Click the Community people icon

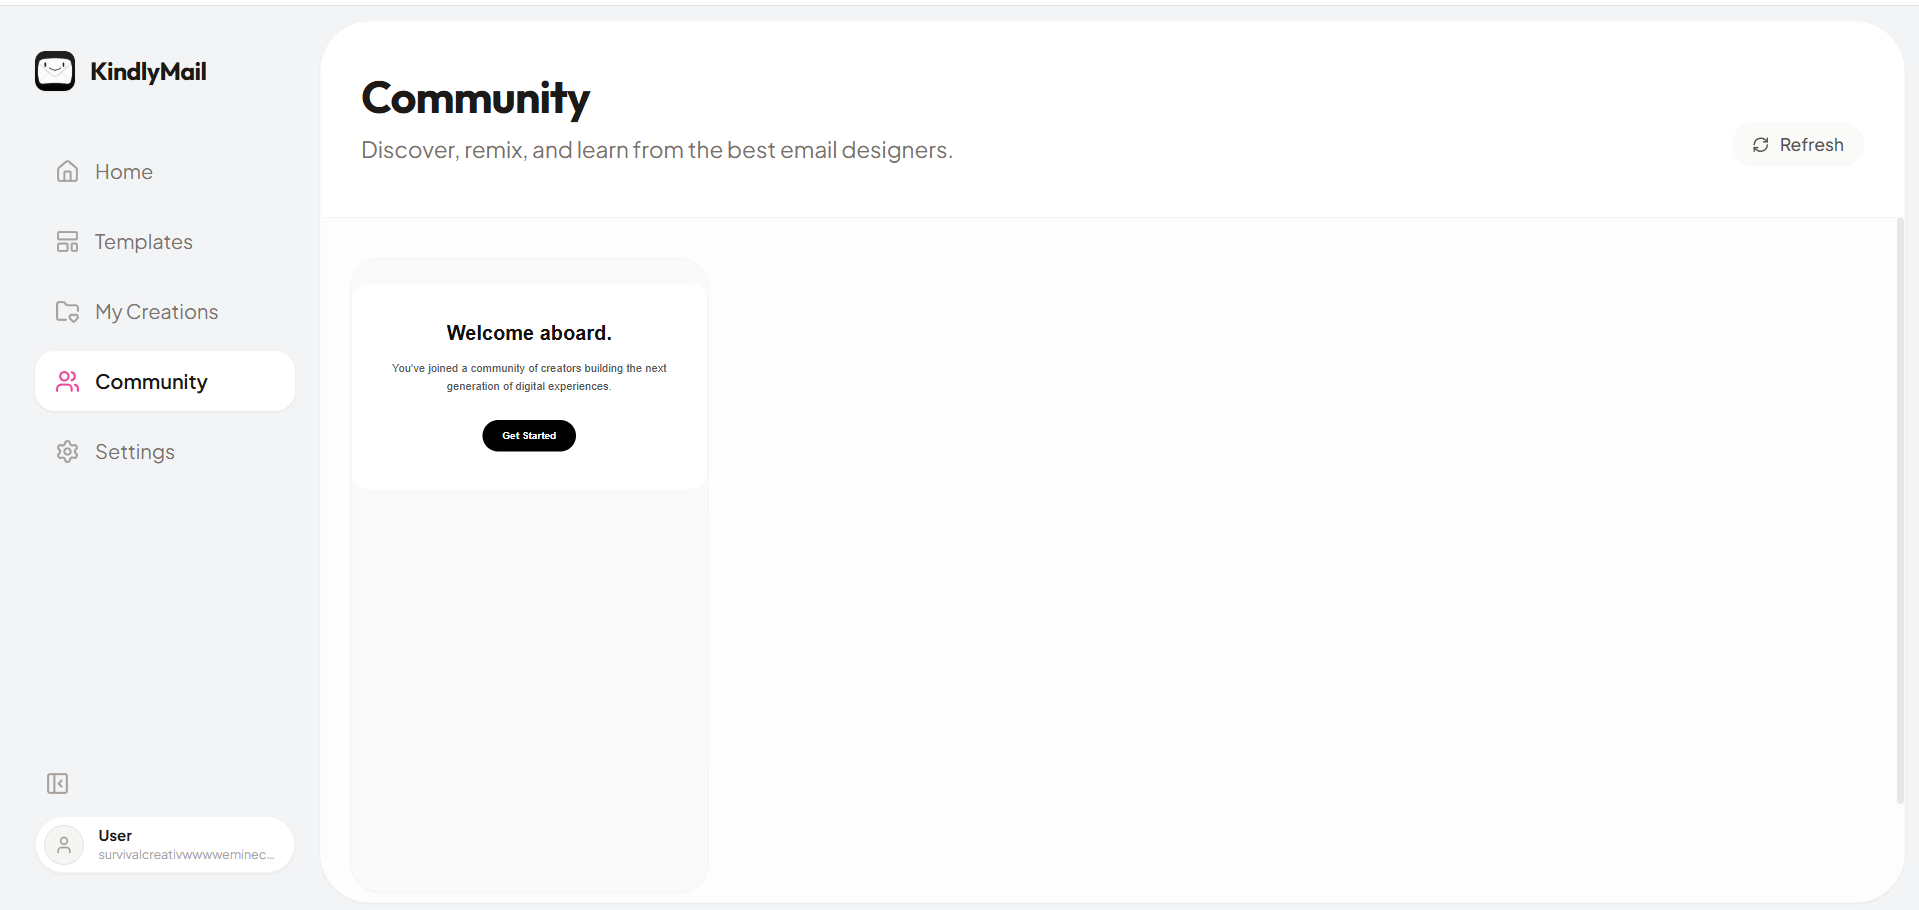66,381
